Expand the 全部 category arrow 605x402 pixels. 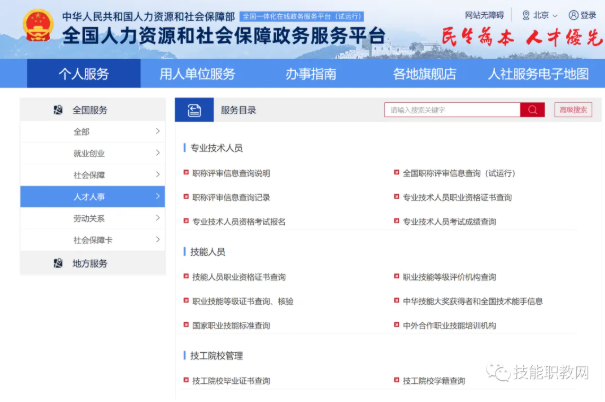pyautogui.click(x=157, y=131)
